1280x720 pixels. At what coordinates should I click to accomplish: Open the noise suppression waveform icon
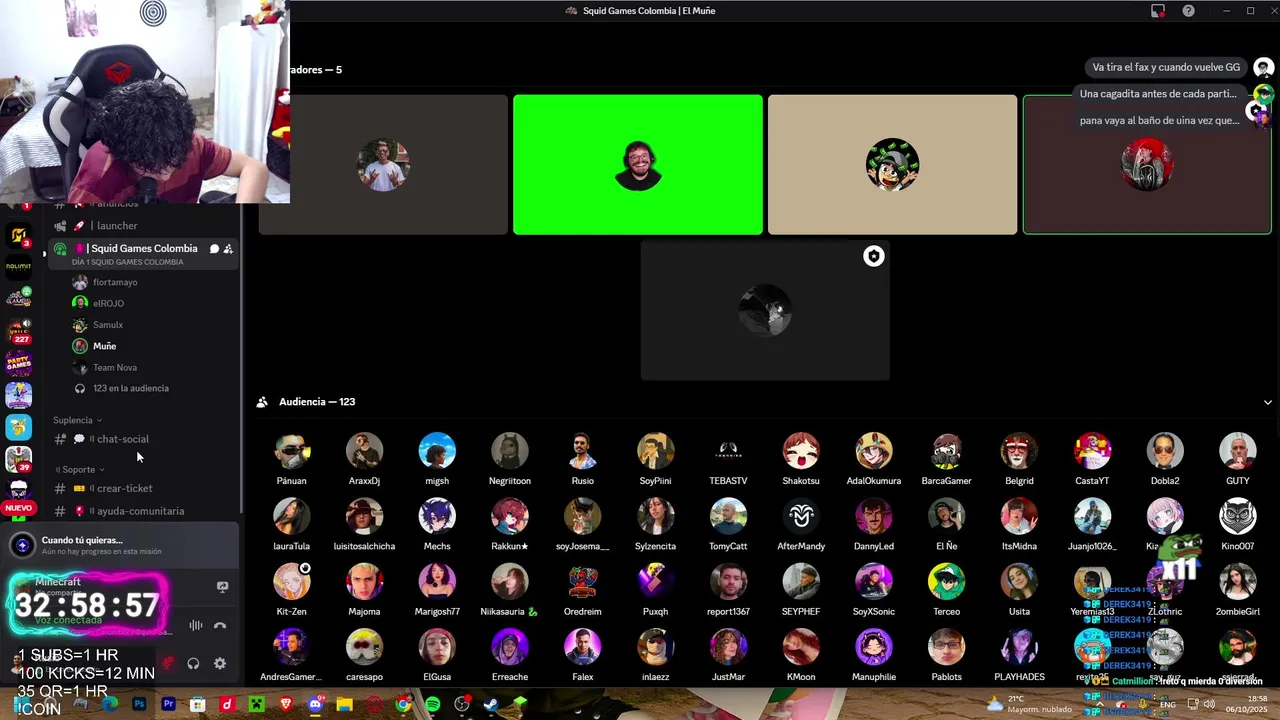coord(196,626)
